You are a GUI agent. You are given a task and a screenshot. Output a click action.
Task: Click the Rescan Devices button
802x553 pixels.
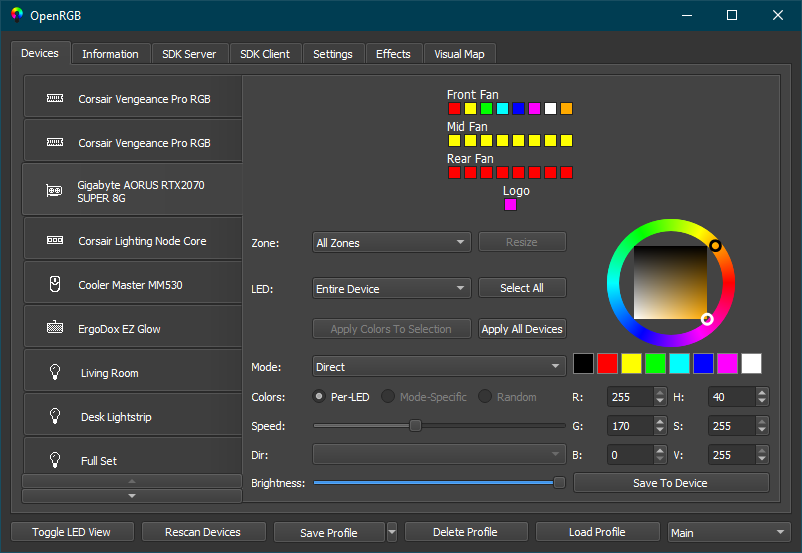pyautogui.click(x=203, y=532)
